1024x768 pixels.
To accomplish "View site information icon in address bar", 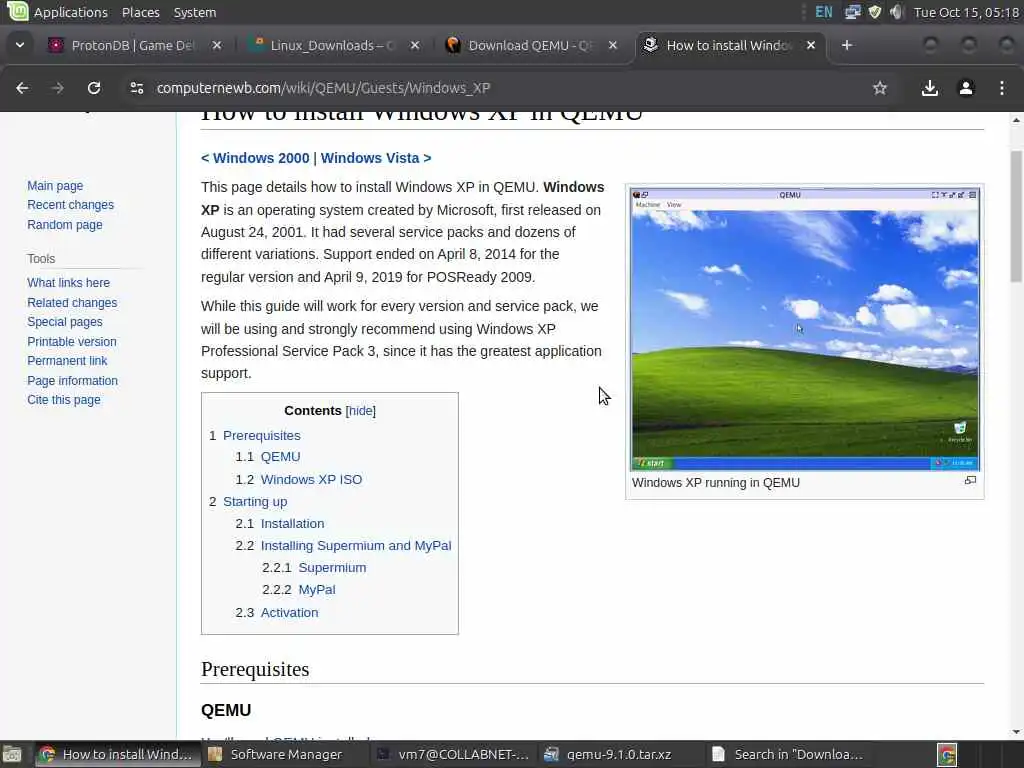I will click(x=136, y=88).
